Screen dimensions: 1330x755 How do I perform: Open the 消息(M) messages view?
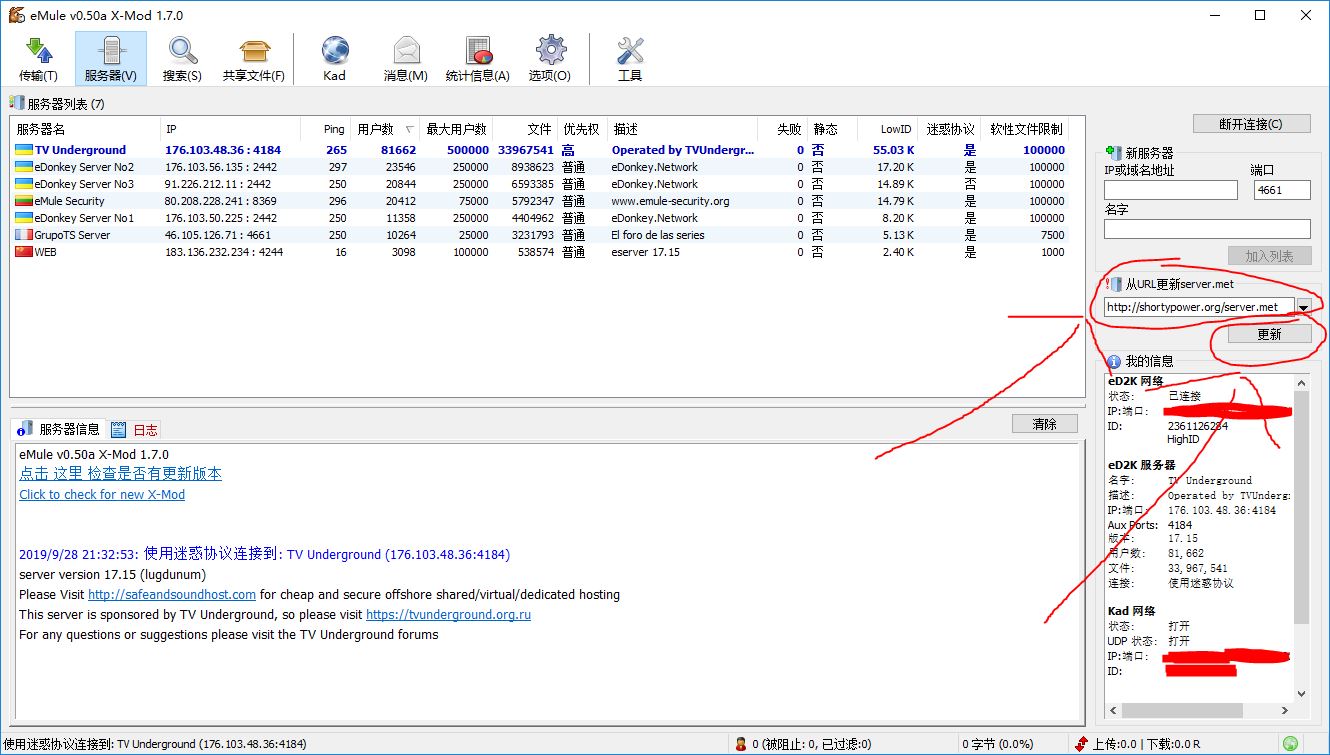point(406,58)
